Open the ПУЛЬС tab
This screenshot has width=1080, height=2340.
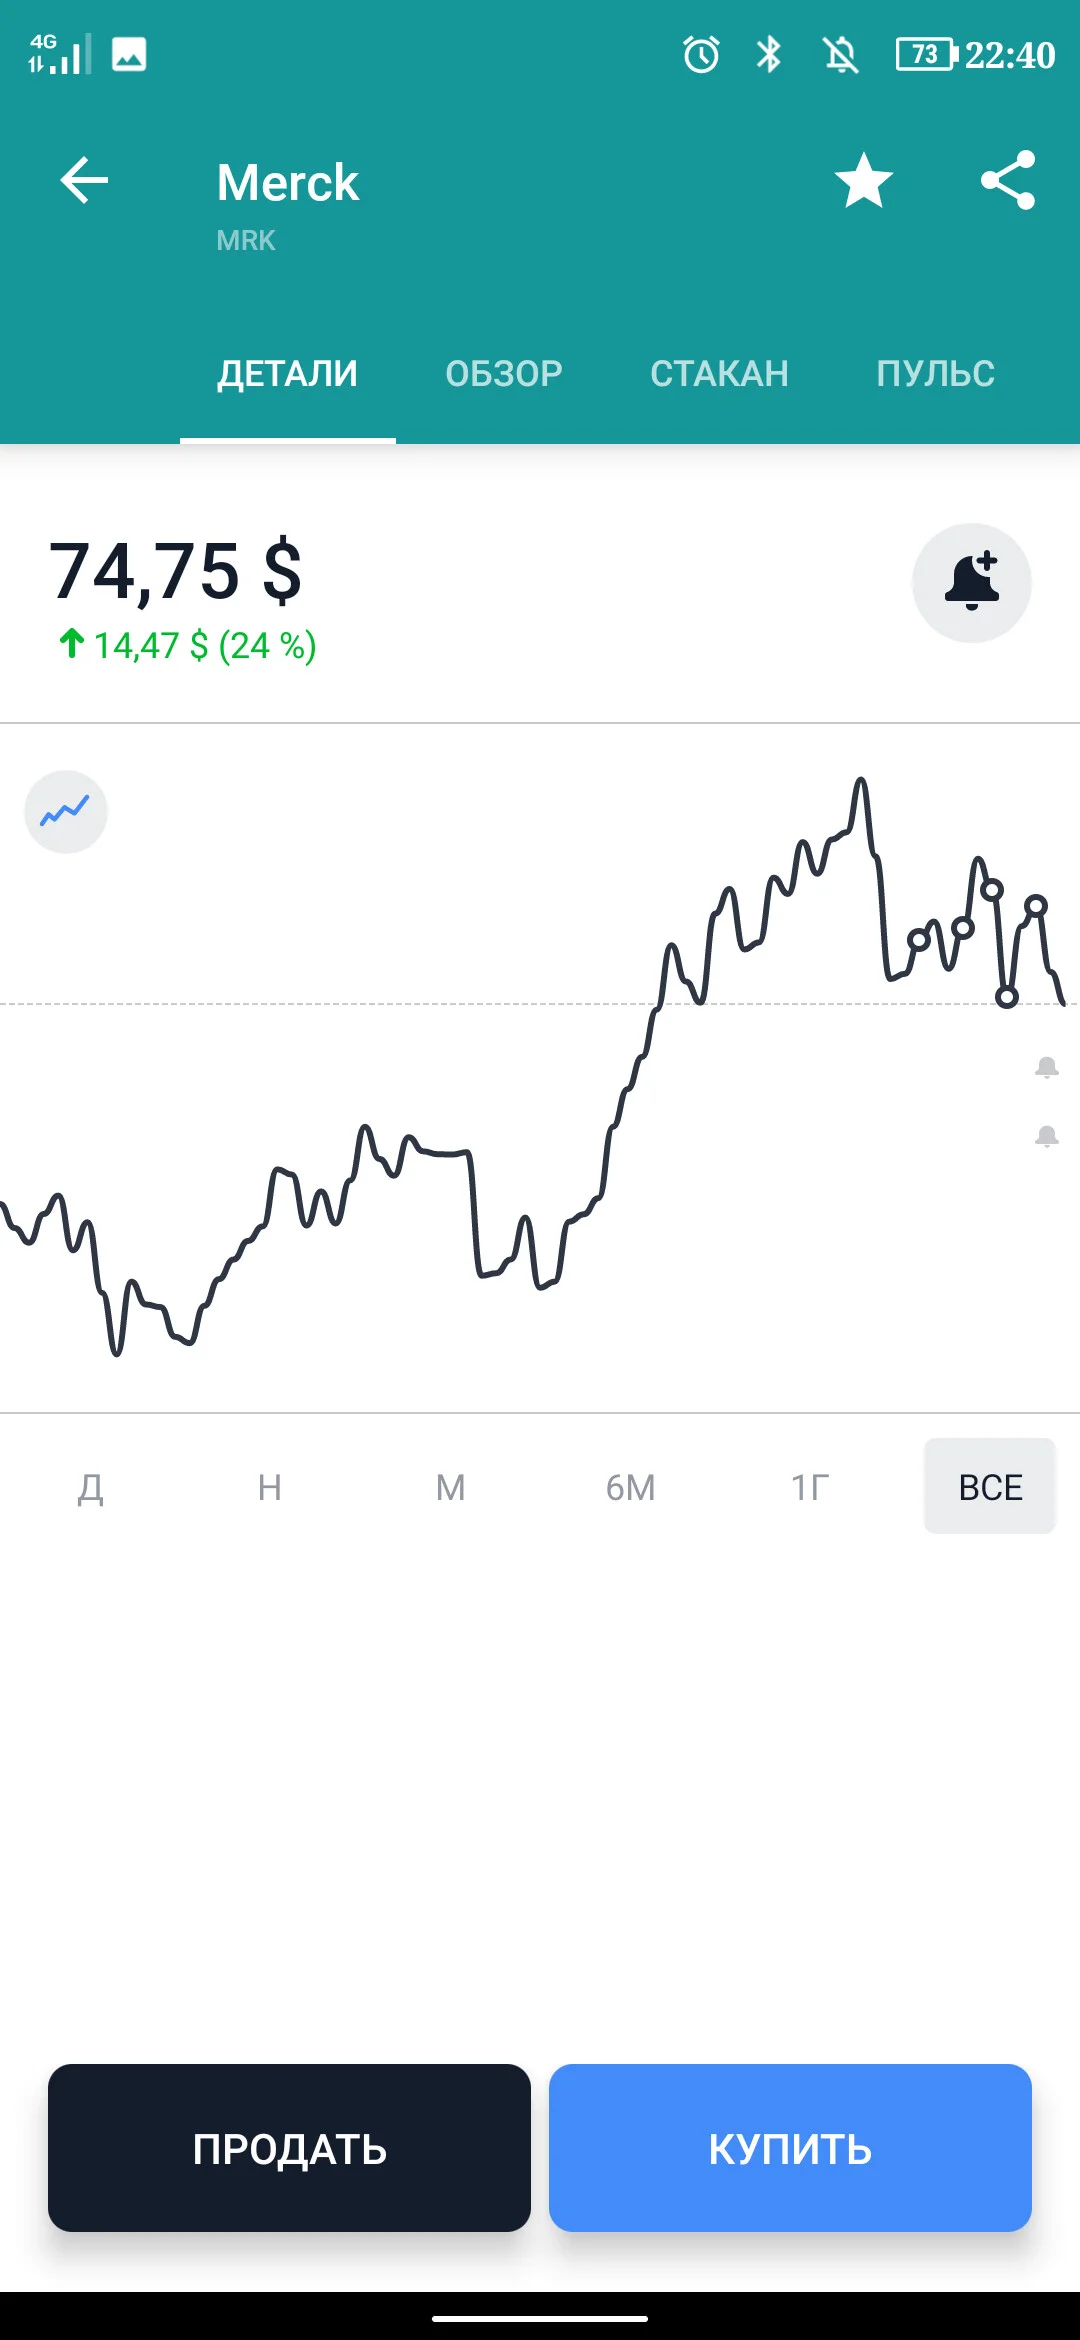(x=936, y=374)
